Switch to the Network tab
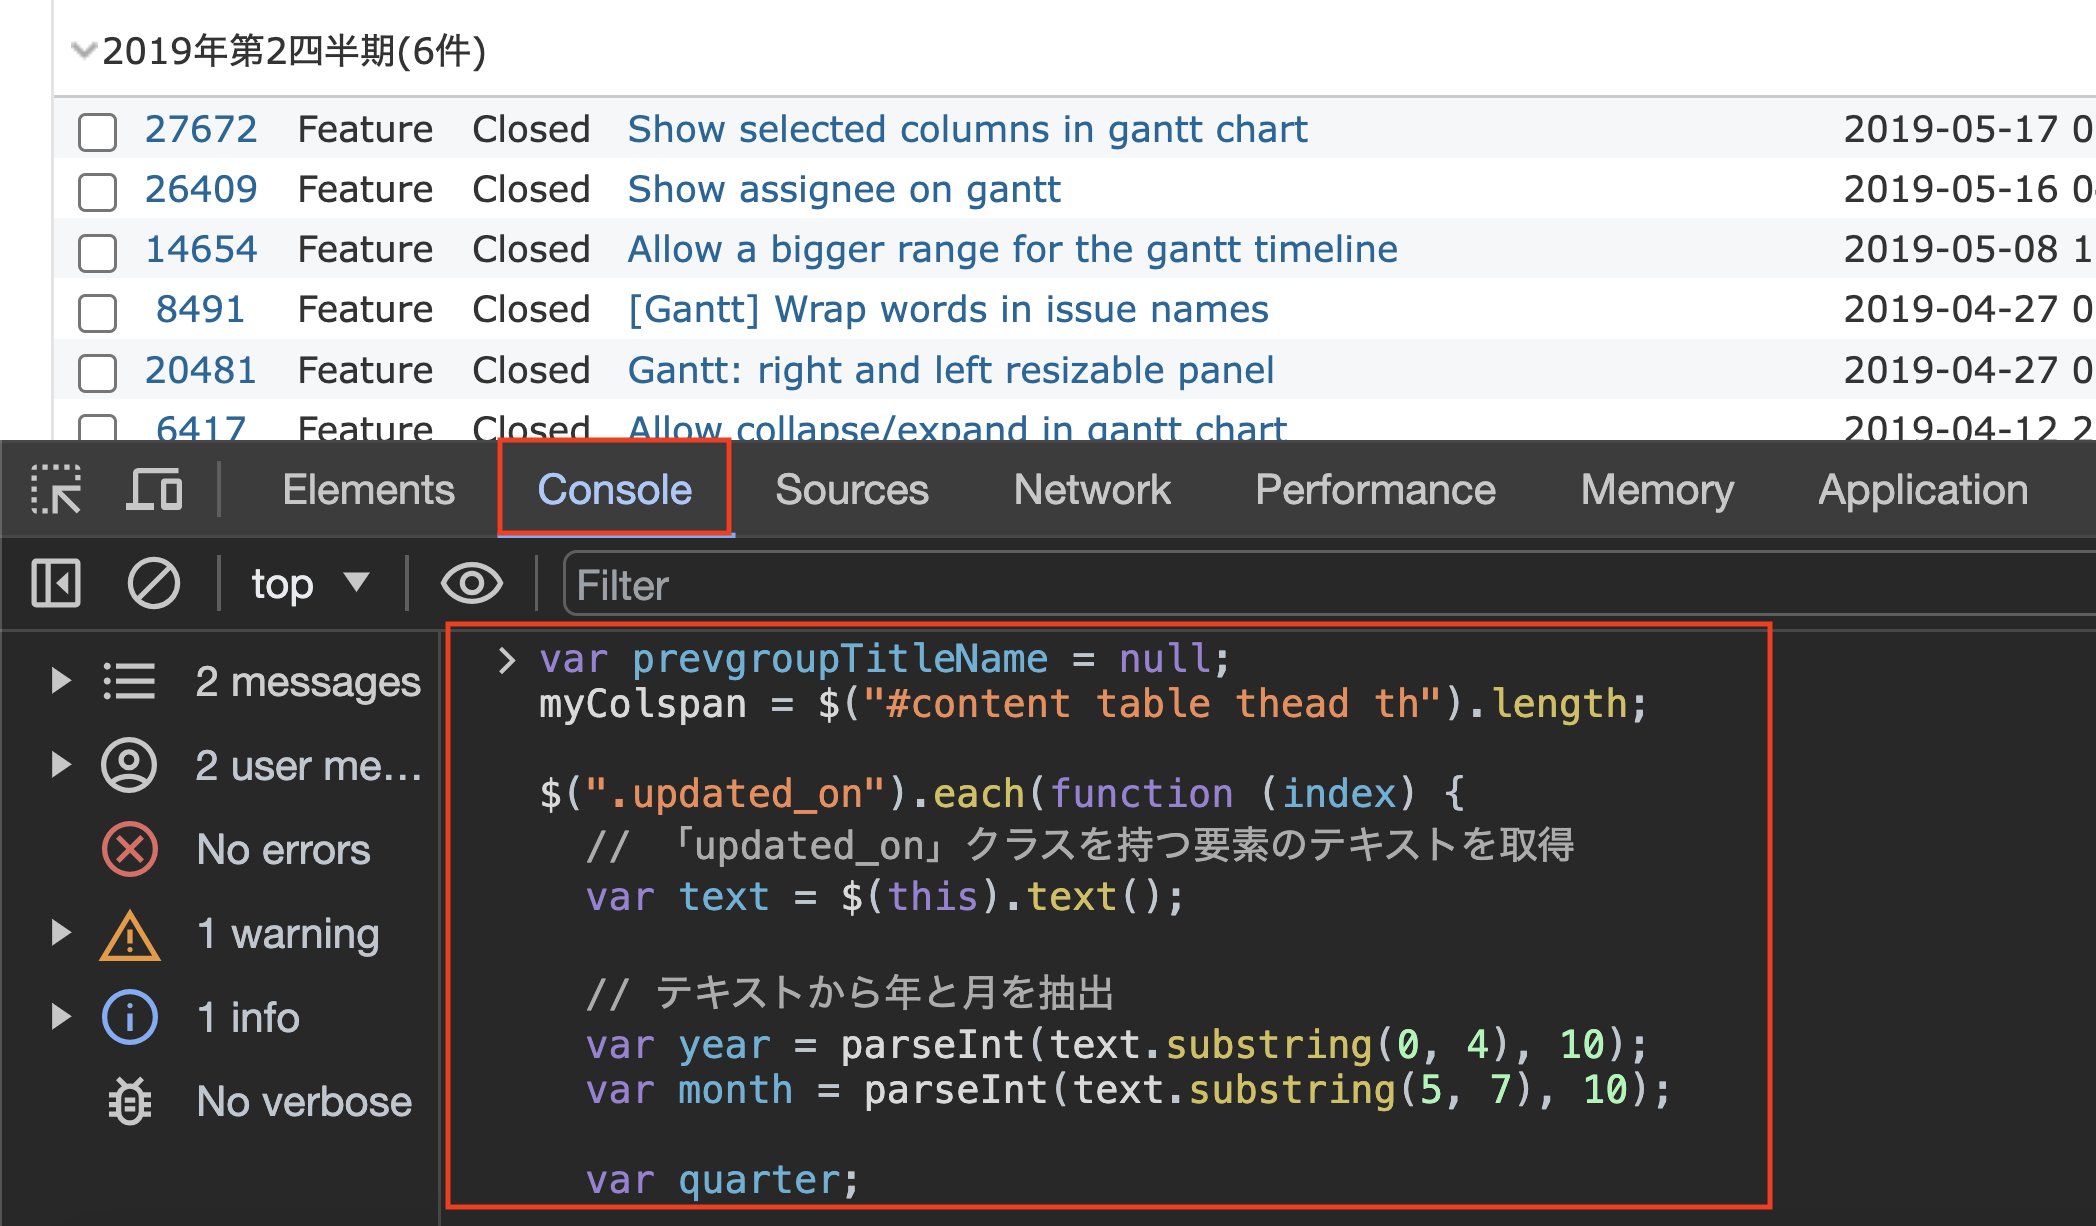This screenshot has height=1226, width=2096. pyautogui.click(x=1091, y=490)
